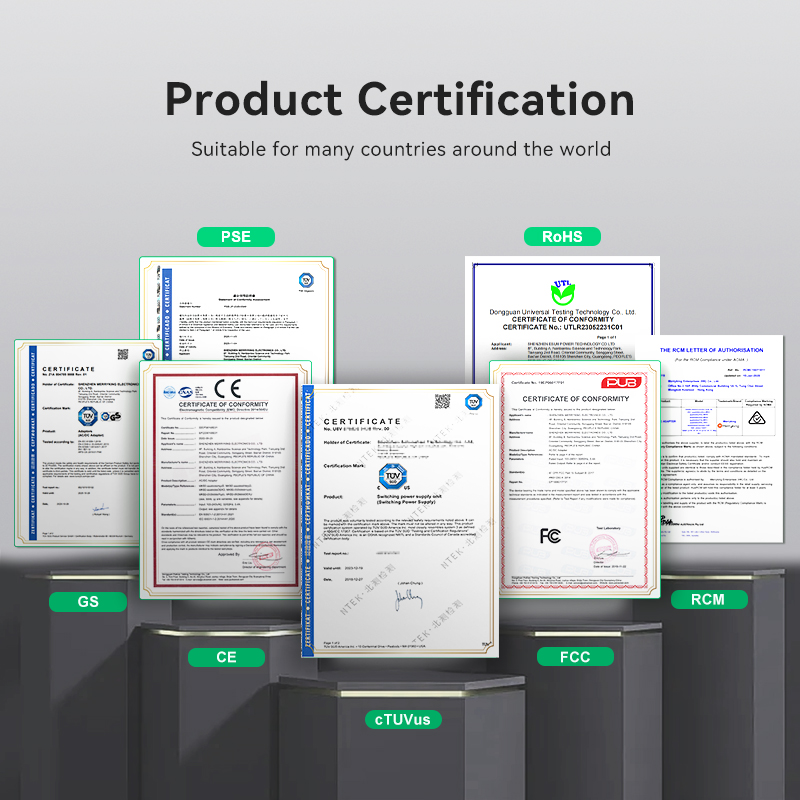Viewport: 800px width, 800px height.
Task: Open the RCM letter of authorisation
Action: pos(722,439)
